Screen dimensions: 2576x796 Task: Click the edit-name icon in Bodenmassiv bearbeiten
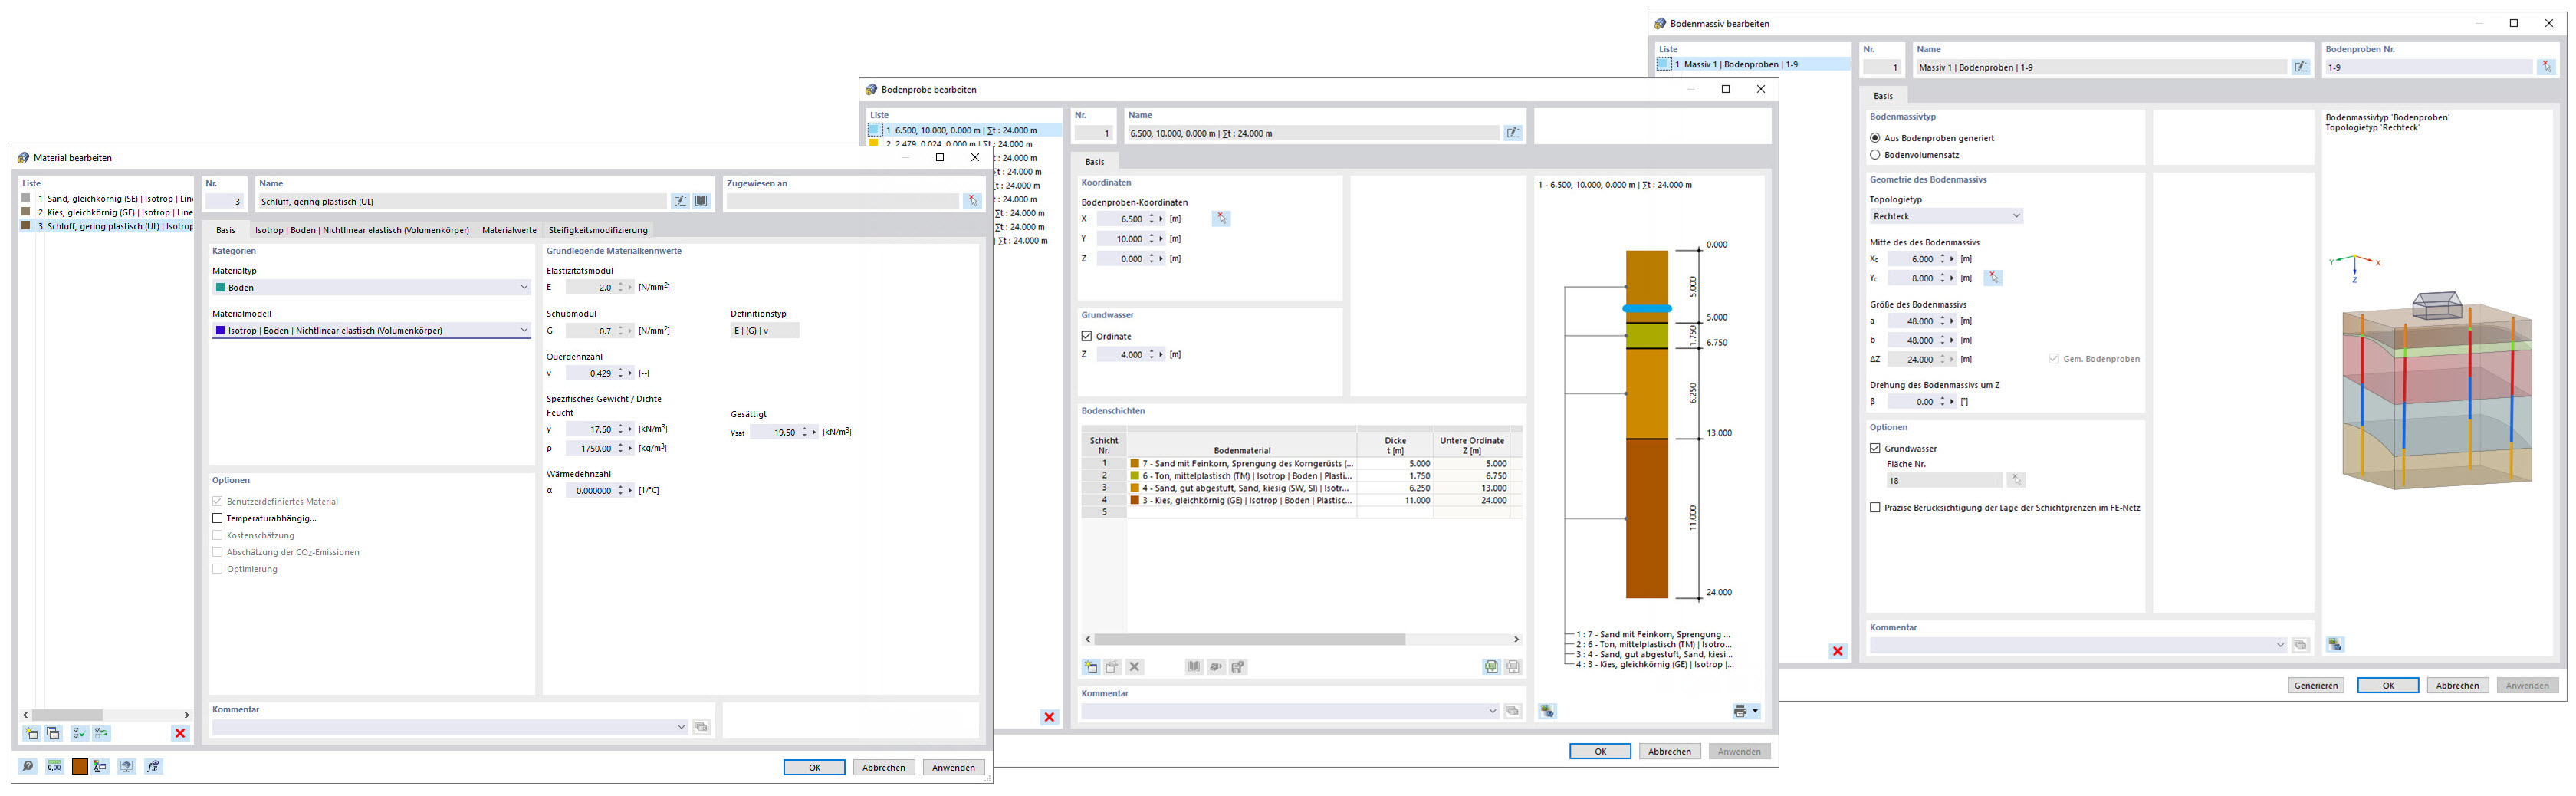(2301, 67)
